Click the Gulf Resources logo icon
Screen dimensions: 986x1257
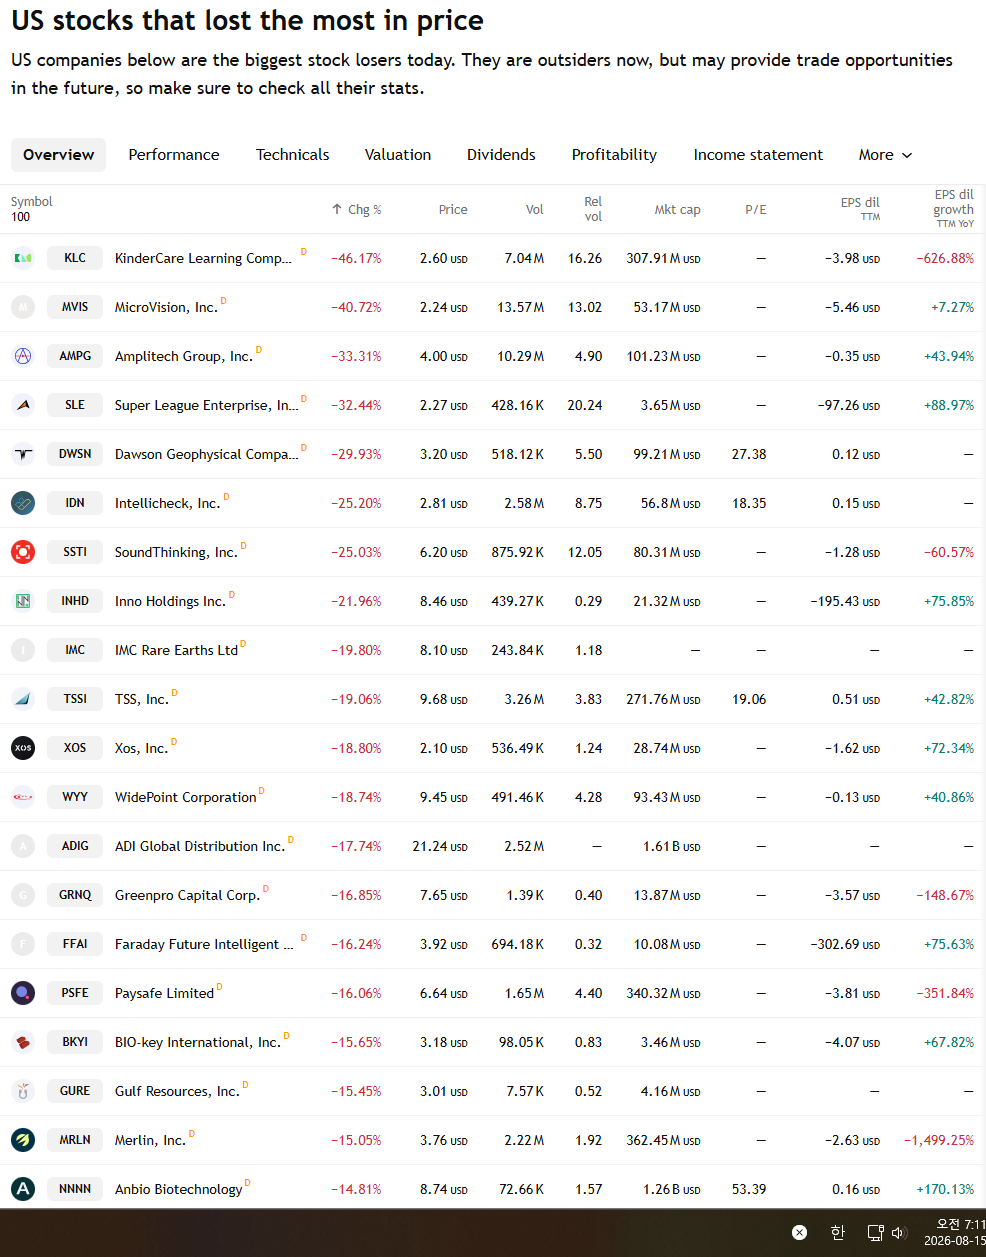[x=23, y=1091]
